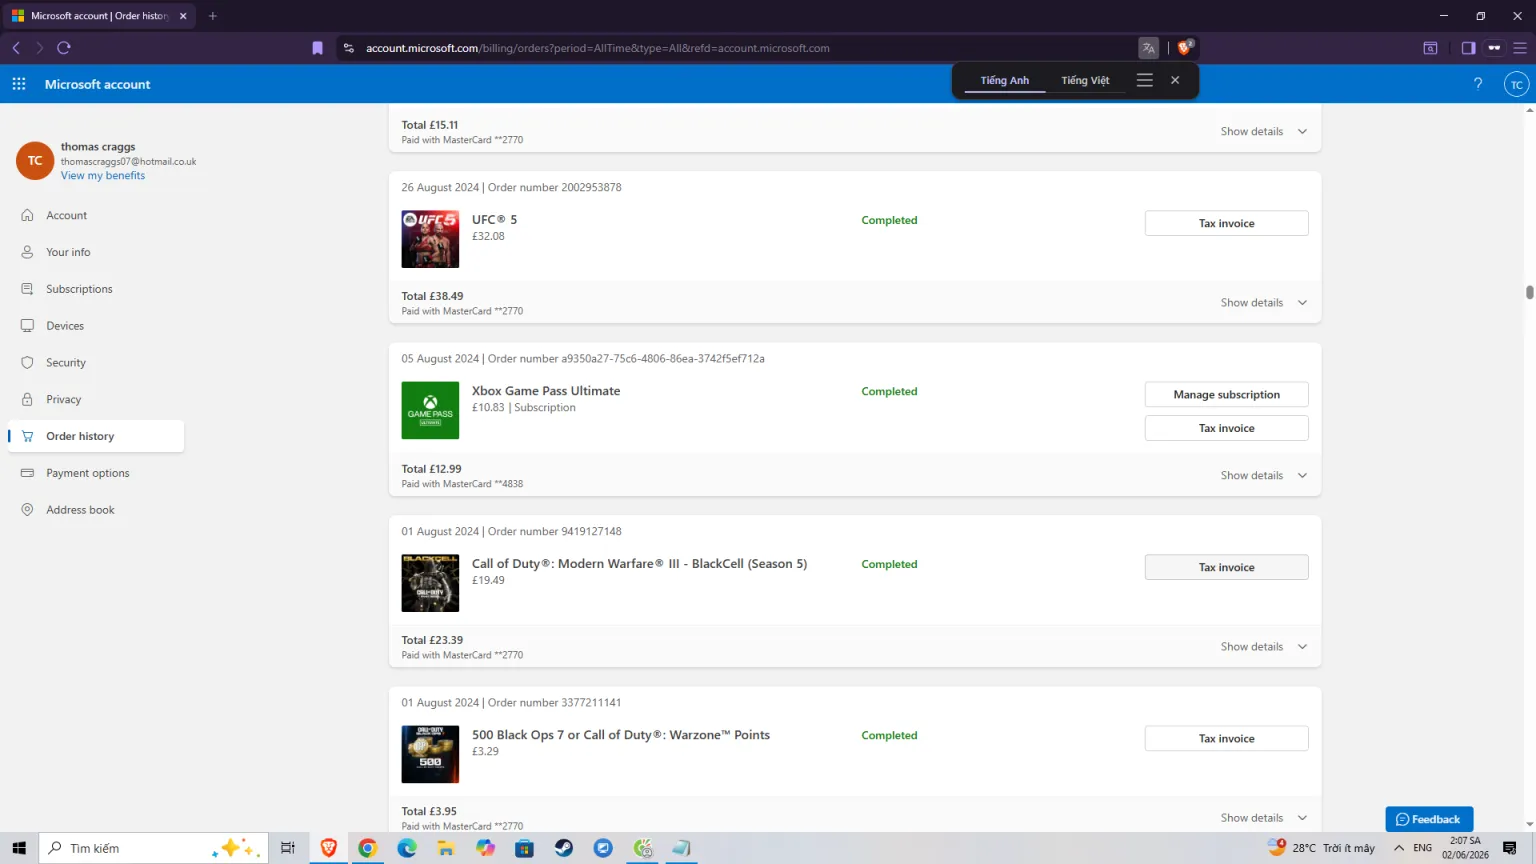Open the Microsoft app launcher grid icon
This screenshot has height=864, width=1536.
19,84
